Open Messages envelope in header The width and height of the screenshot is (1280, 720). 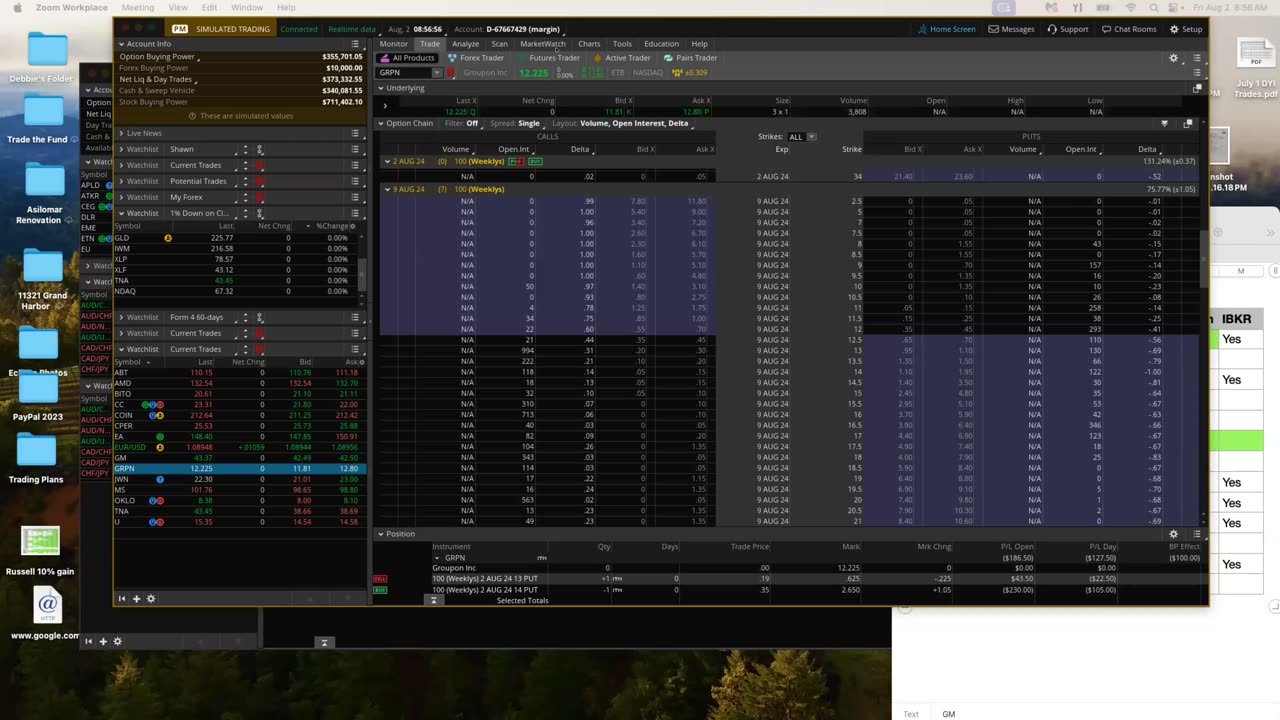[1011, 29]
